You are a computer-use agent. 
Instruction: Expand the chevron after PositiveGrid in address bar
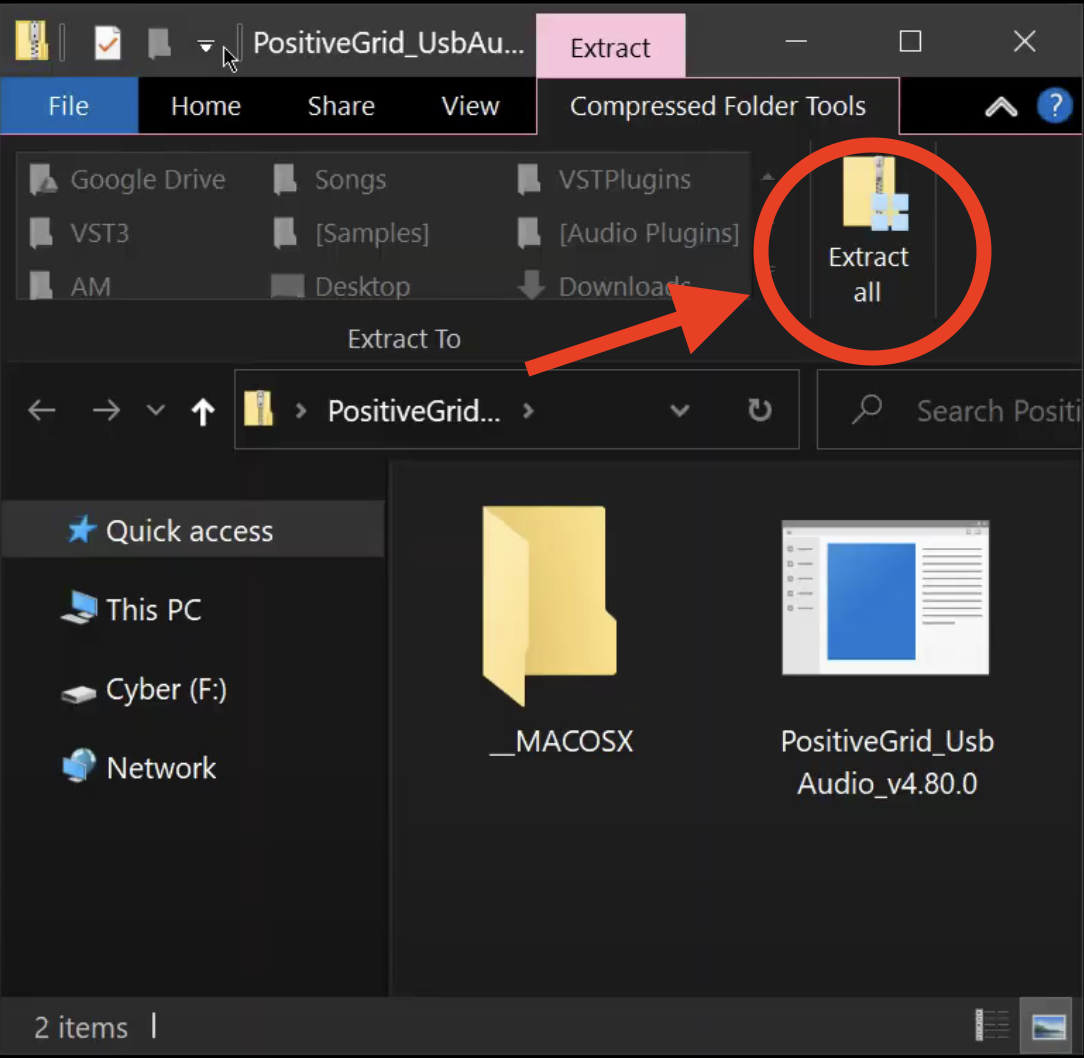(528, 411)
